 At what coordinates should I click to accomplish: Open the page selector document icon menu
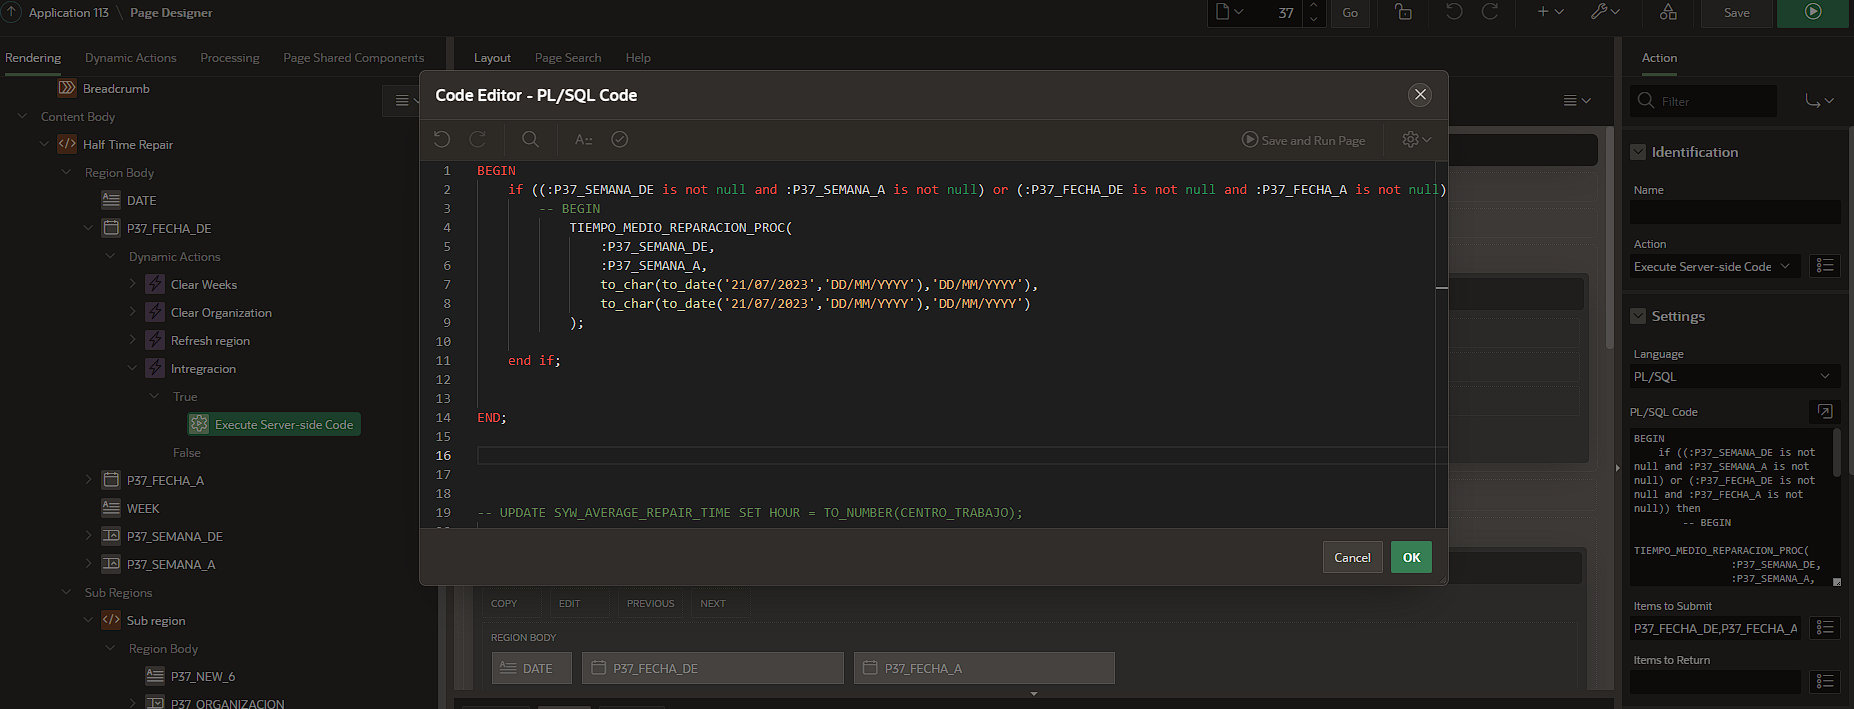(x=1229, y=12)
